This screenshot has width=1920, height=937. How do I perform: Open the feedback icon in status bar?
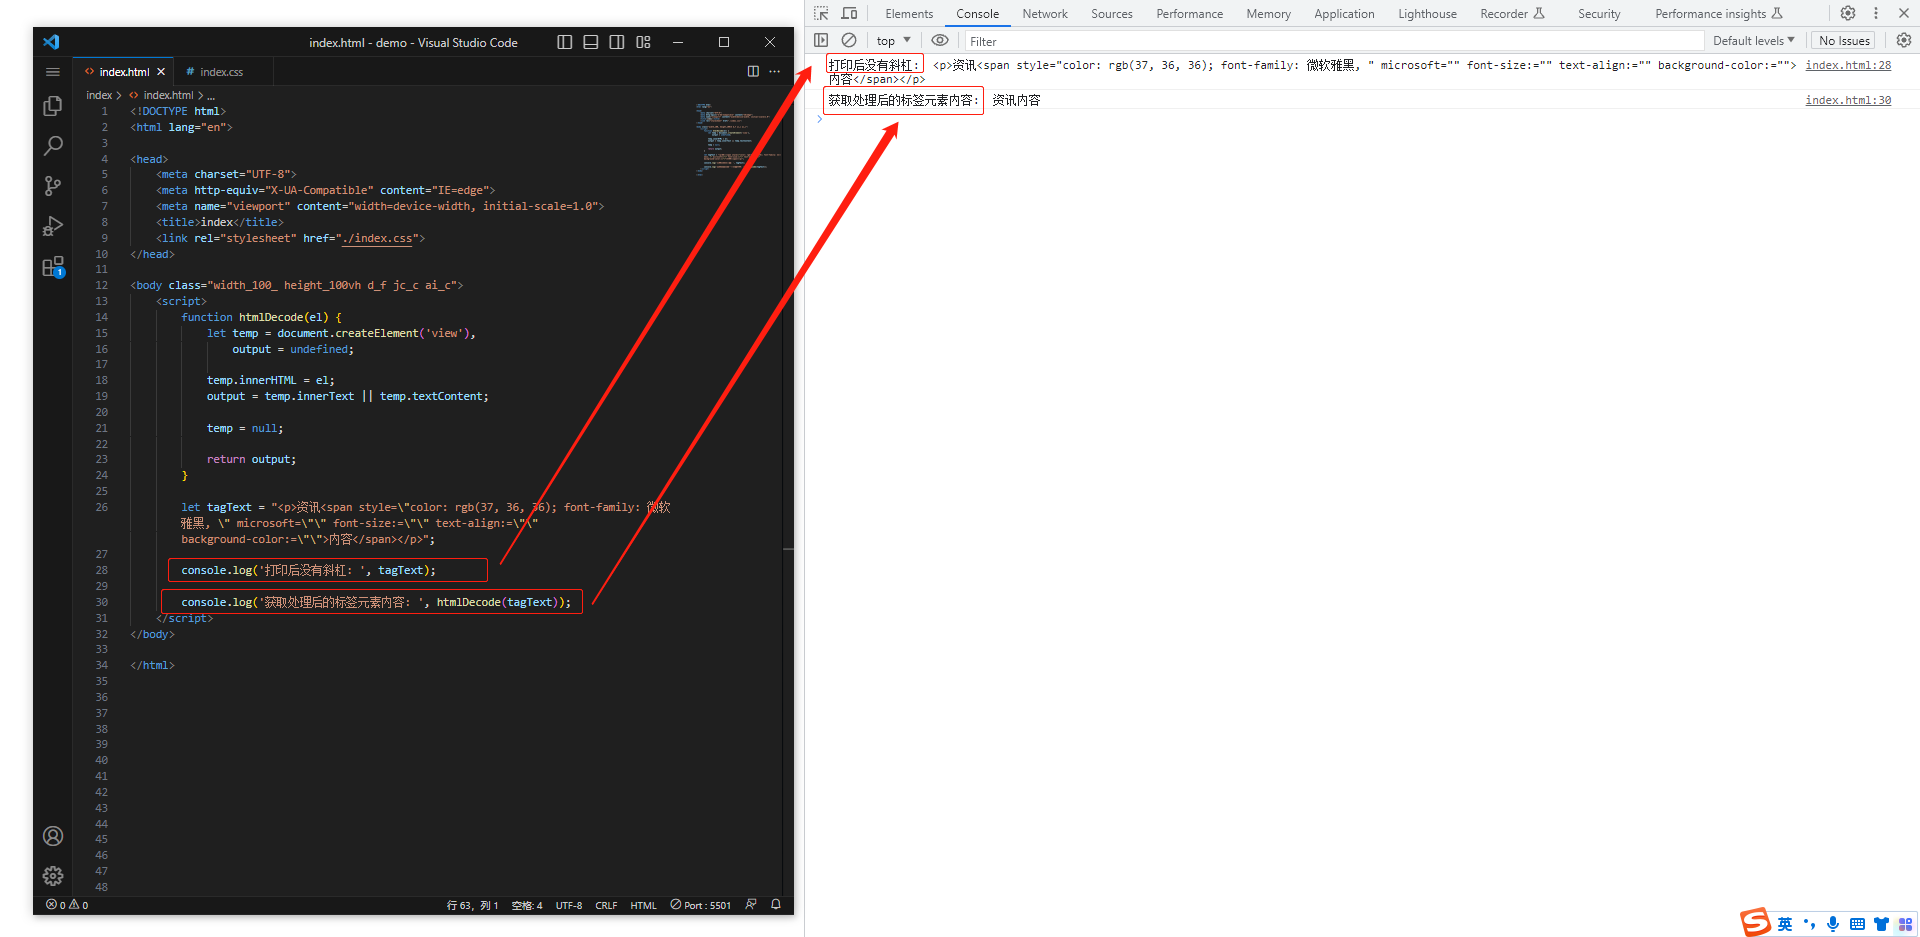751,904
